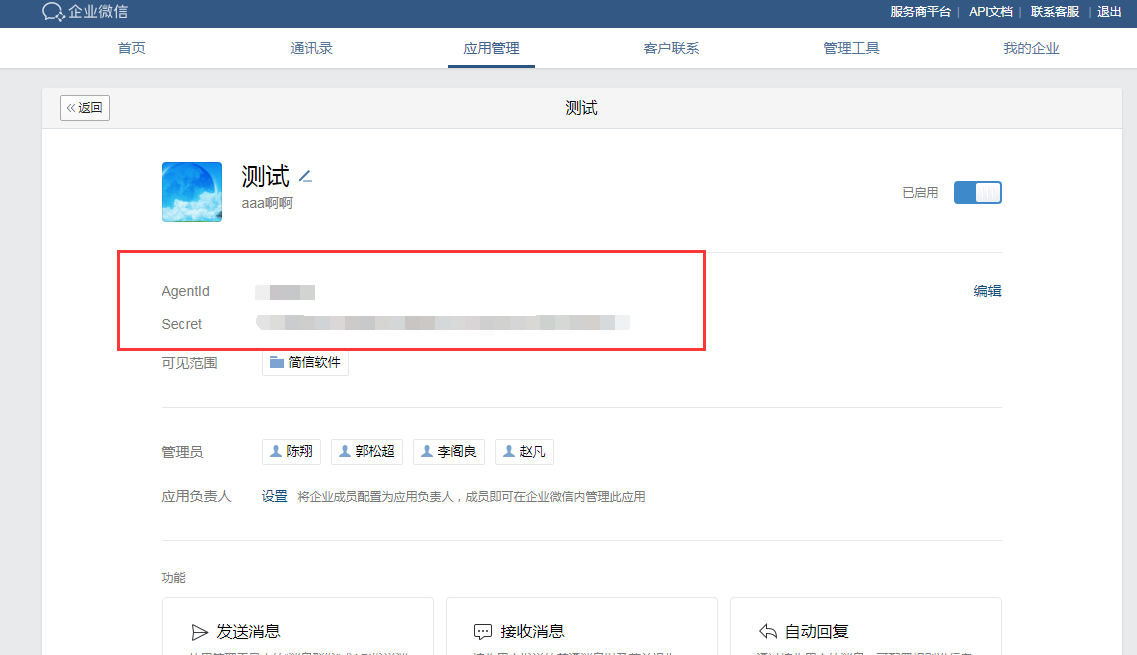This screenshot has height=655, width=1137.
Task: Click the reply arrow icon for 自动回复
Action: pyautogui.click(x=767, y=632)
